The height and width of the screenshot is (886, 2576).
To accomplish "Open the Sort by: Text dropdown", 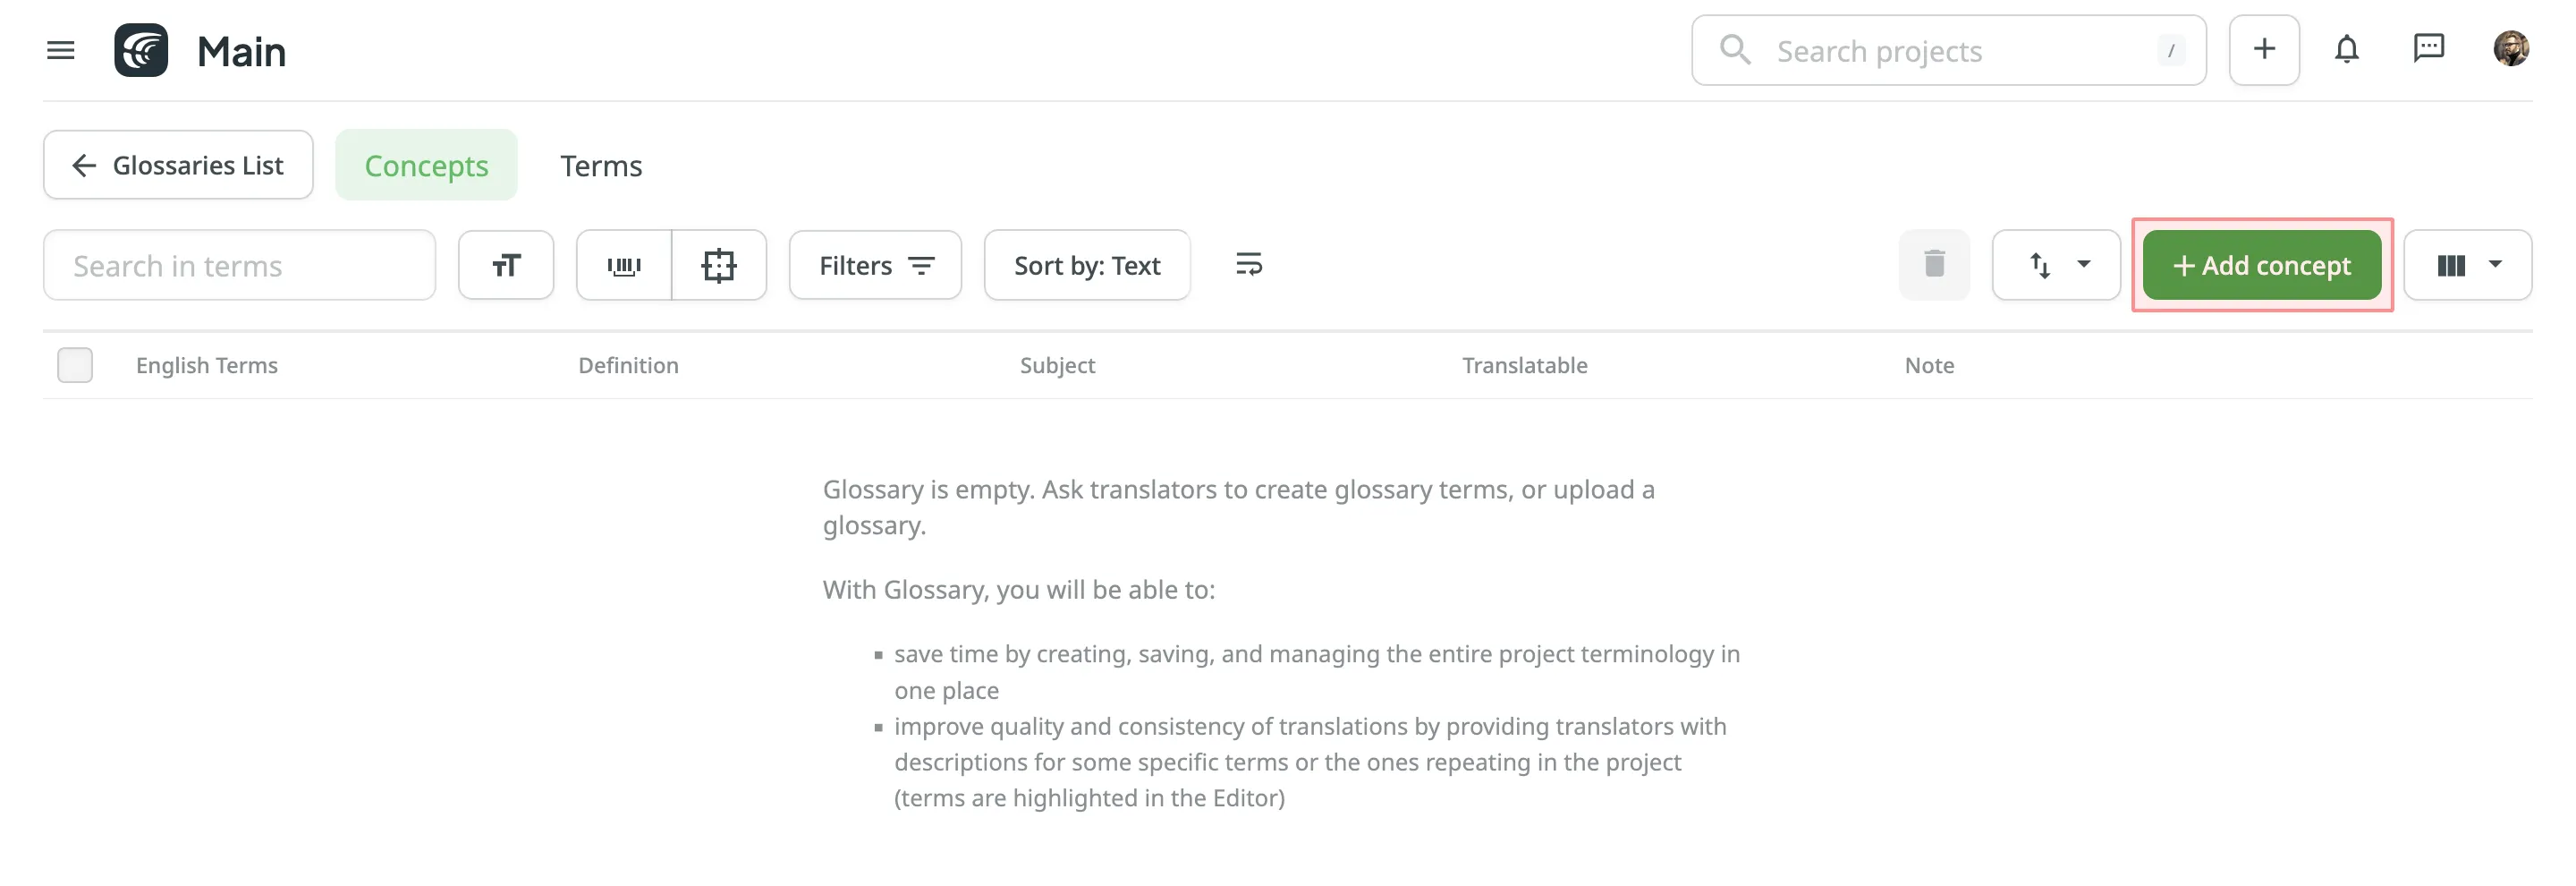I will (x=1087, y=266).
